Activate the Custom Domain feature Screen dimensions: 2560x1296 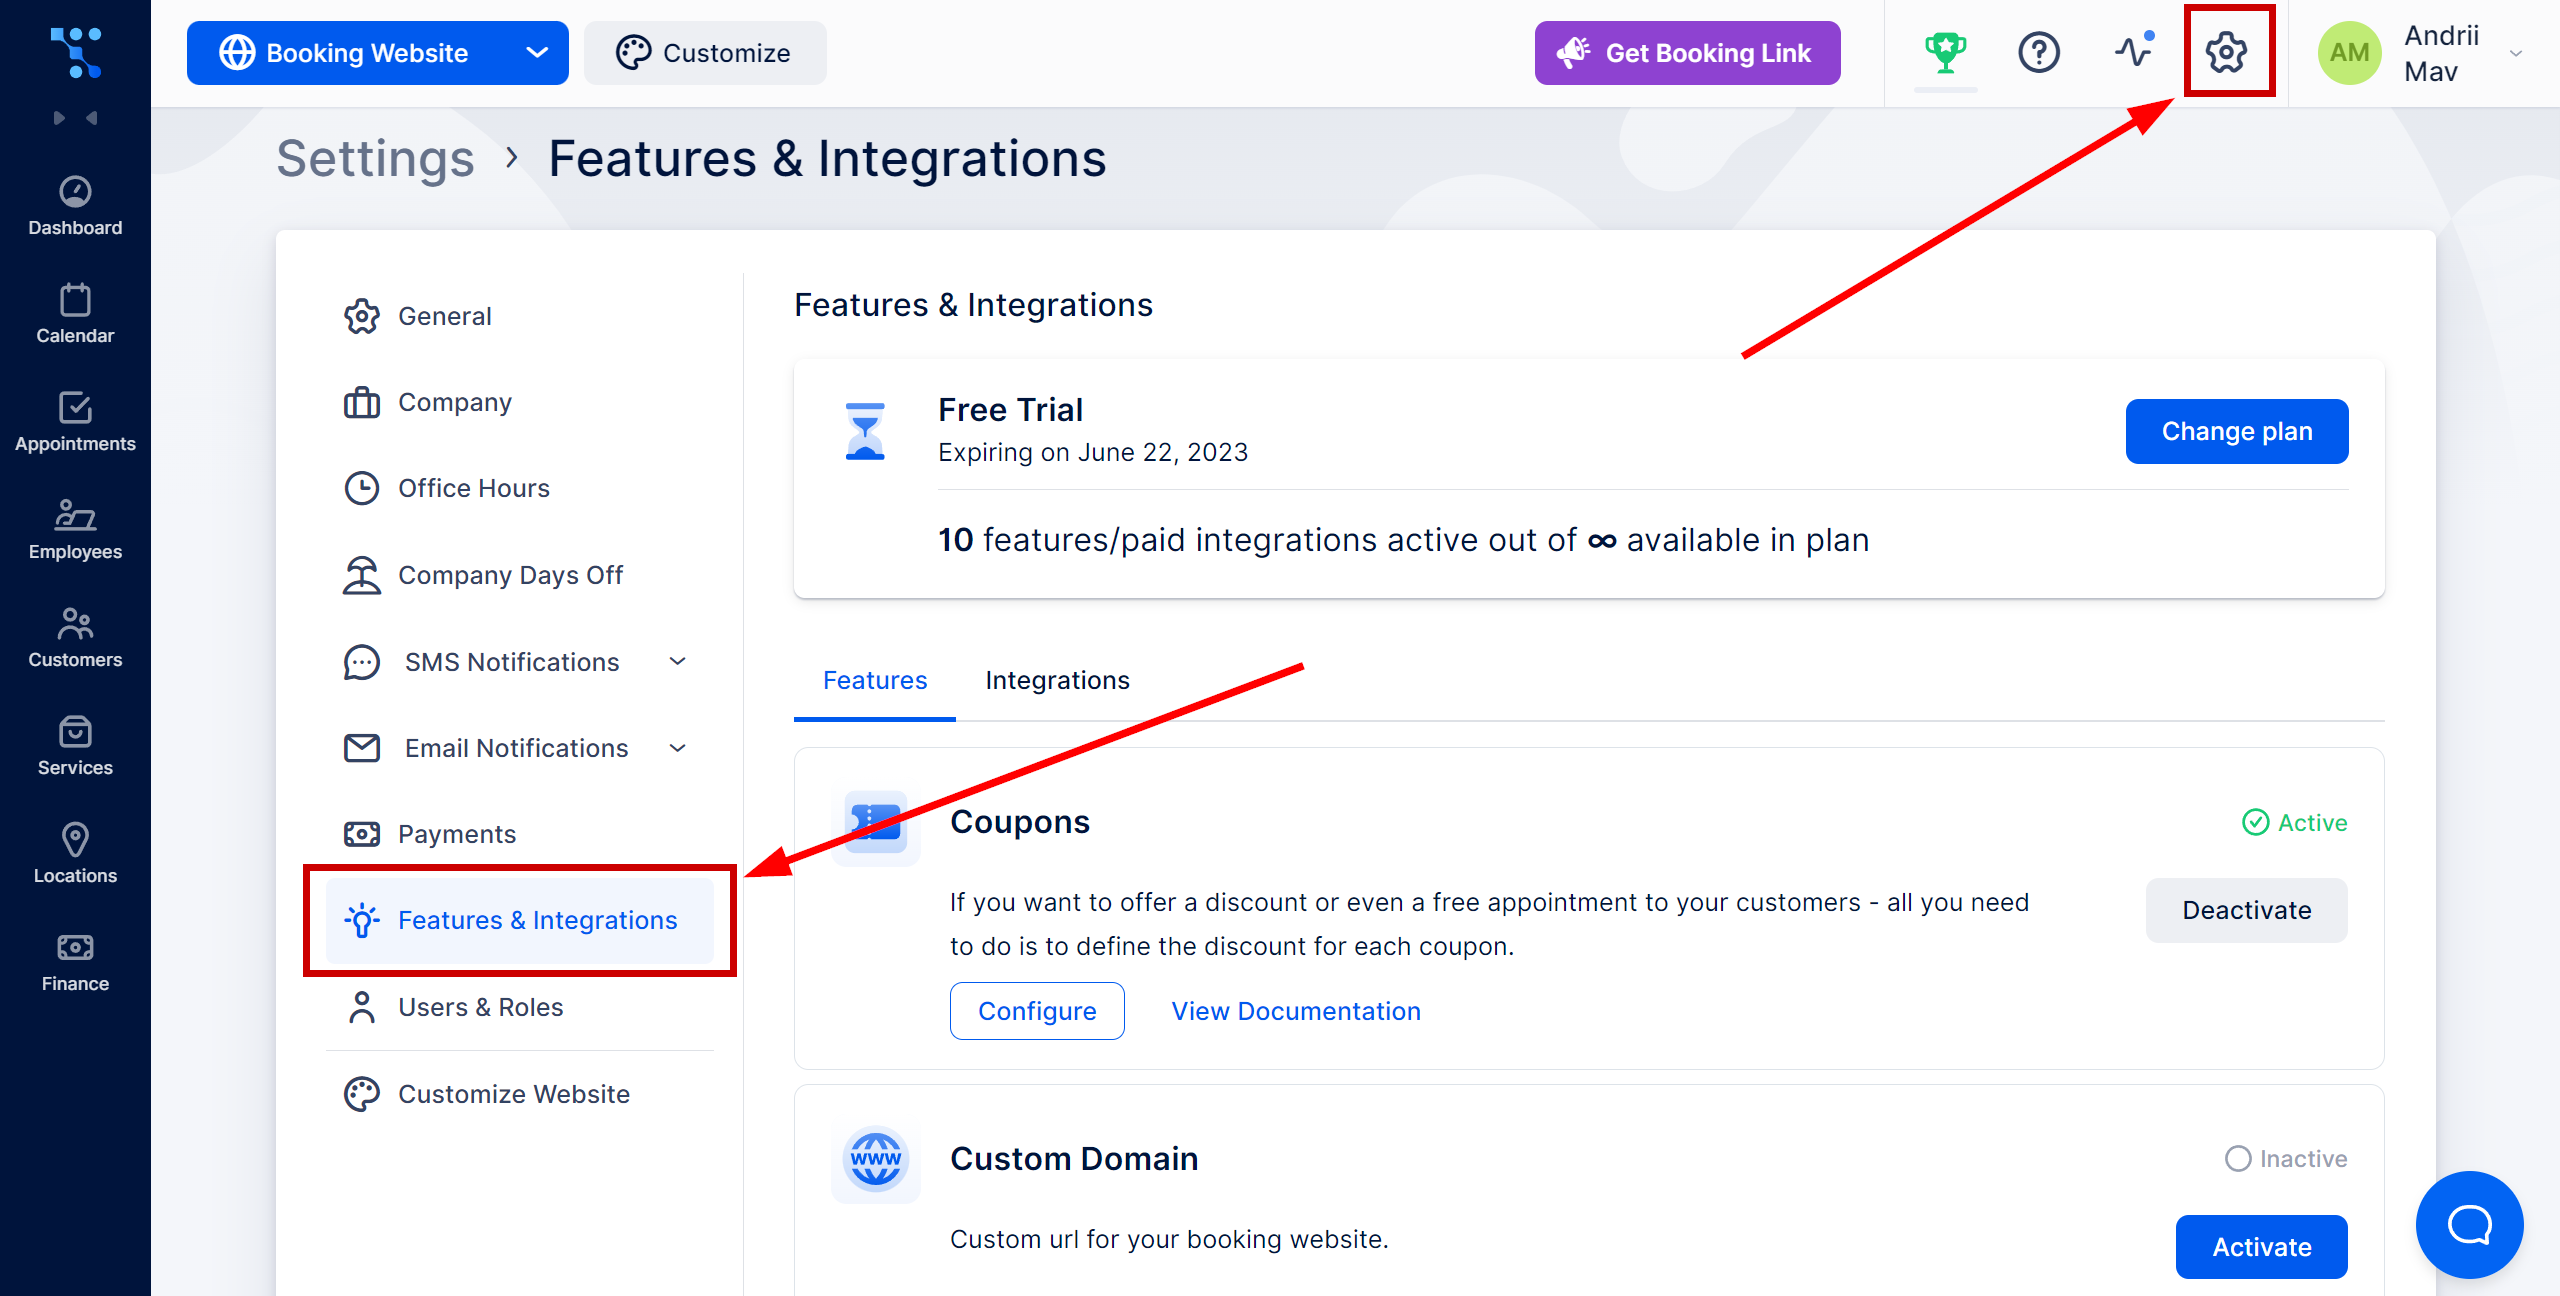(x=2262, y=1247)
